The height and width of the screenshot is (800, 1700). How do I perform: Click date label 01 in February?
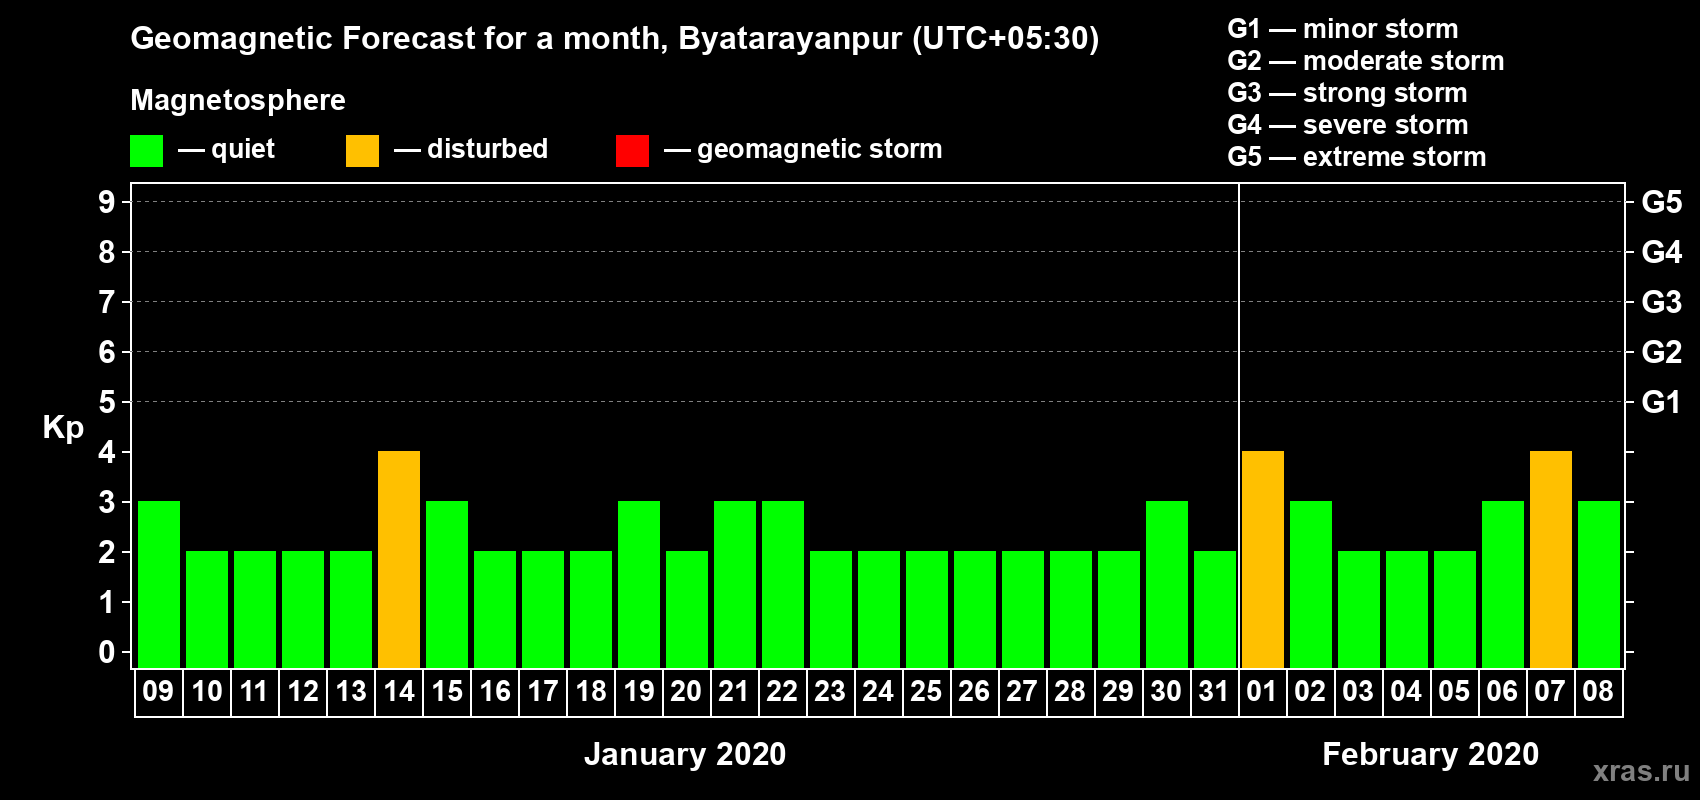tap(1262, 691)
